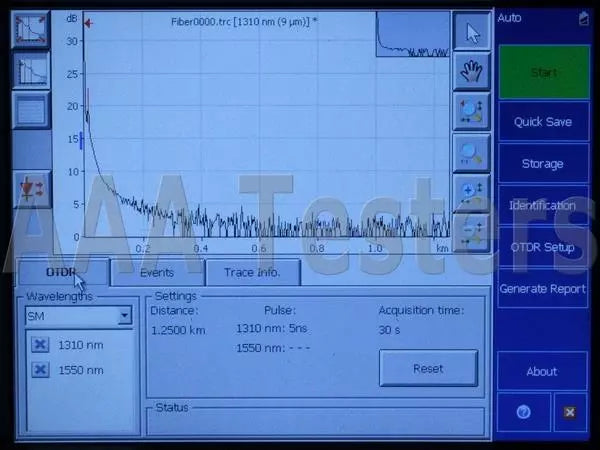Click the zoom-in plus magnifier icon
The image size is (600, 450).
(x=471, y=193)
